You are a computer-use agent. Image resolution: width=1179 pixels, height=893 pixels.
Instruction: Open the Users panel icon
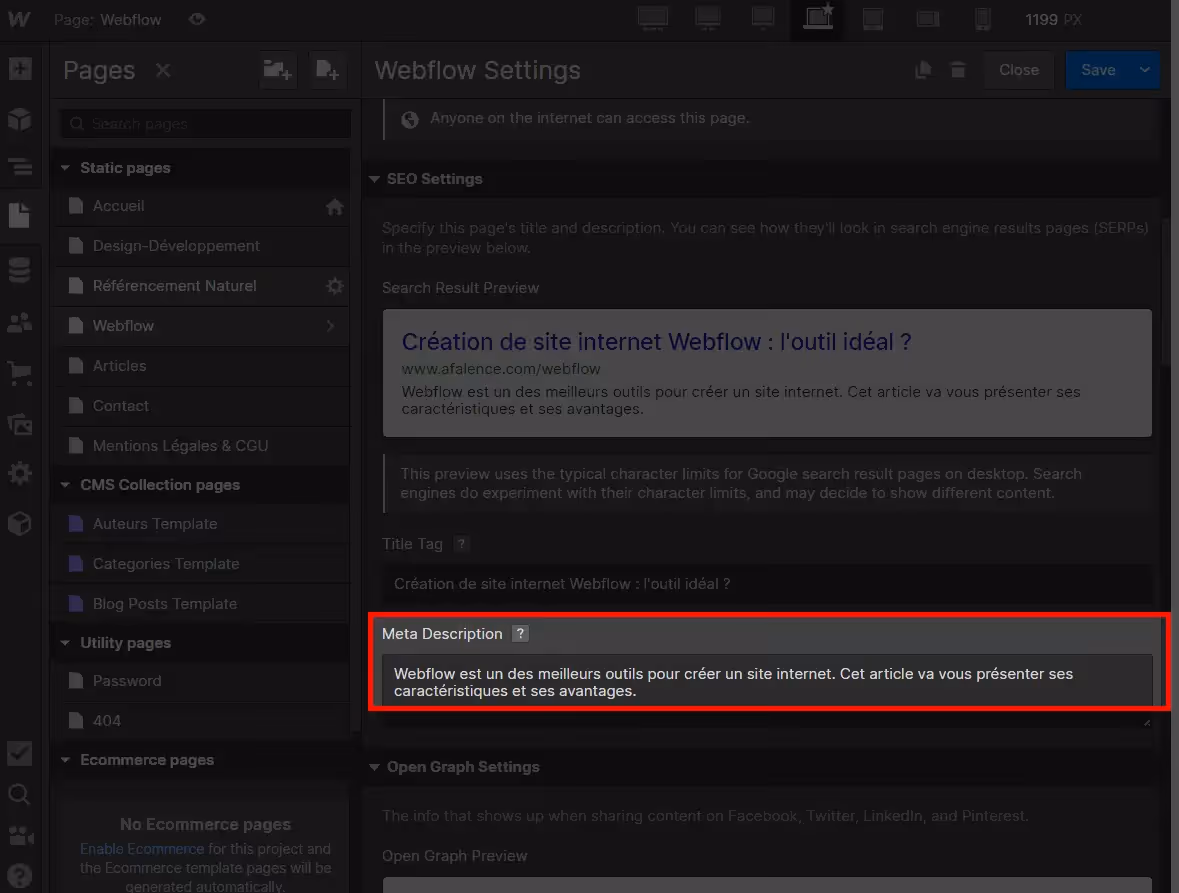[x=20, y=323]
